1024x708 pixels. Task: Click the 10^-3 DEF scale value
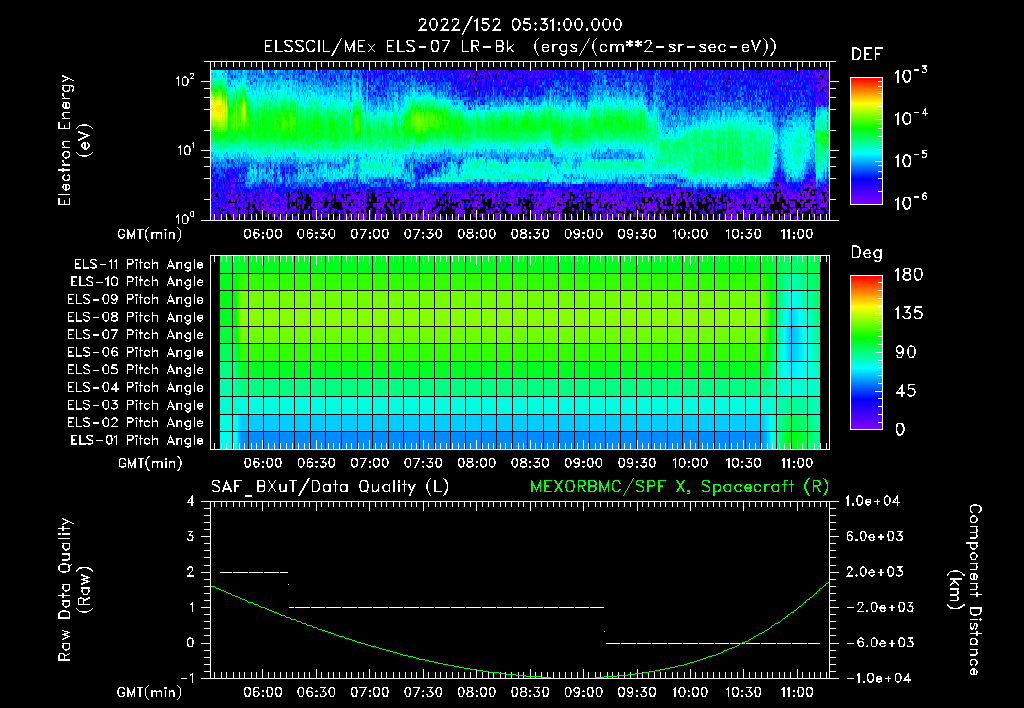coord(910,76)
